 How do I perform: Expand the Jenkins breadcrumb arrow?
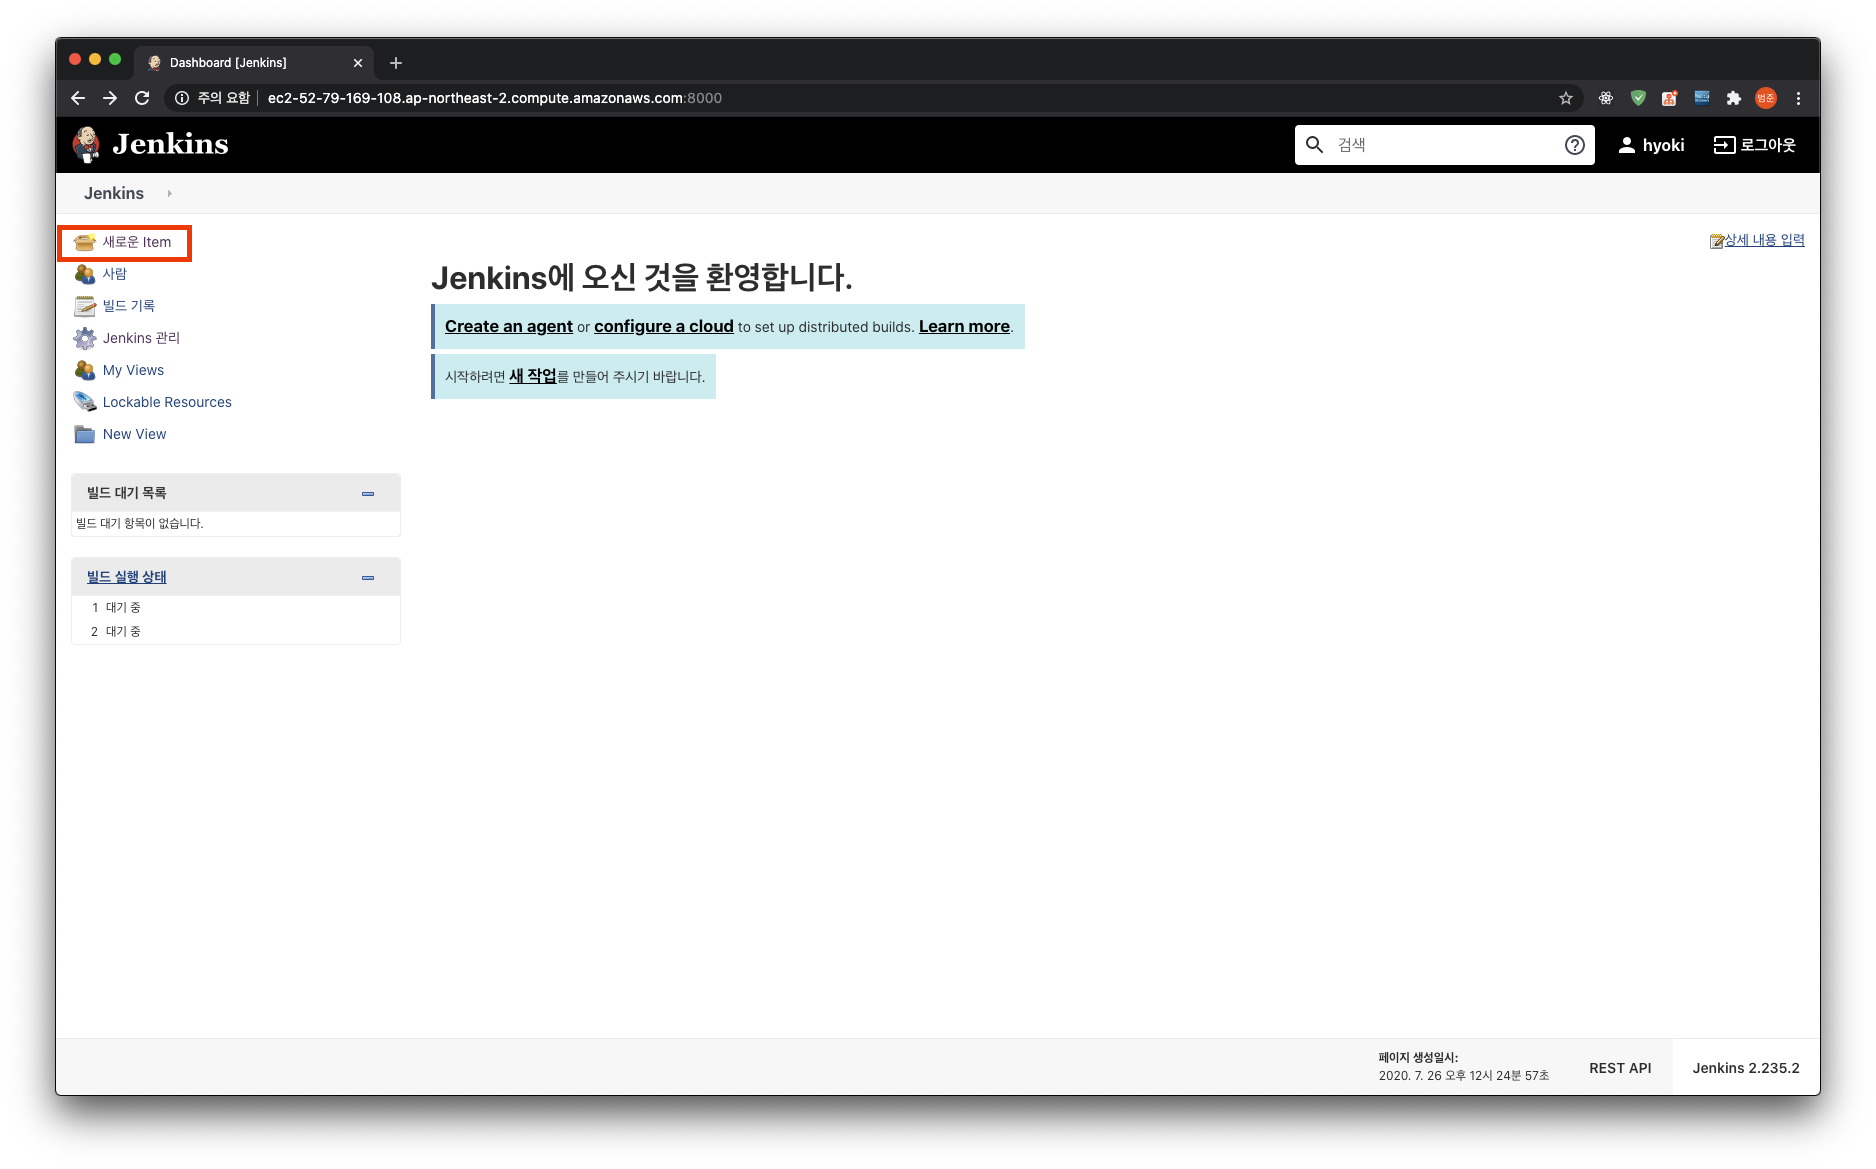170,194
